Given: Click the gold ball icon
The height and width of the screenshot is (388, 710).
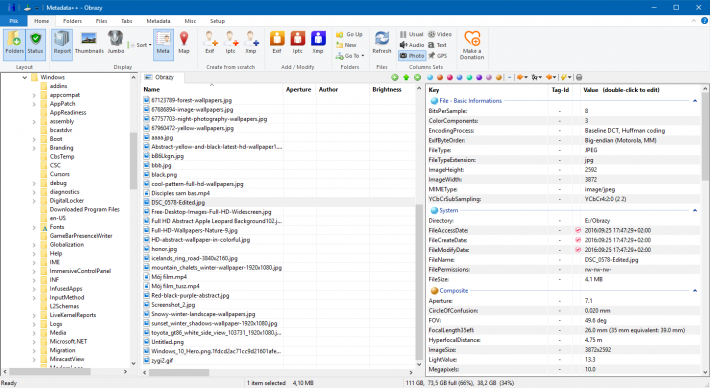Looking at the screenshot, I should [x=499, y=77].
